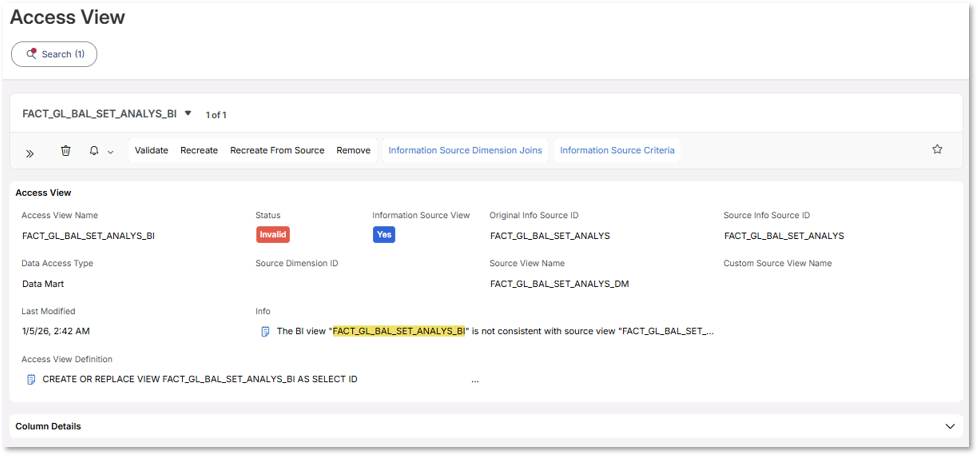Select the Access View Name value FACT_GL_BAL_SET_ANALYS_BI

coord(88,236)
